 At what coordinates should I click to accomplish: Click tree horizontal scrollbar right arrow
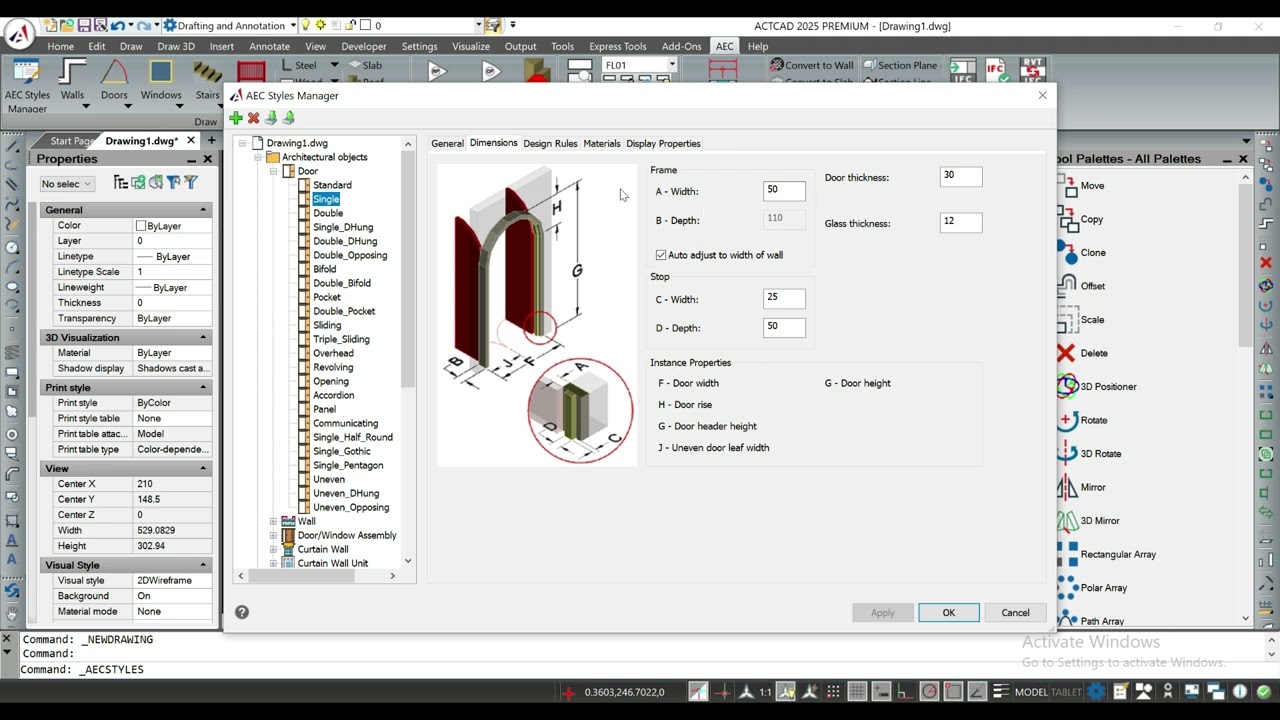392,576
